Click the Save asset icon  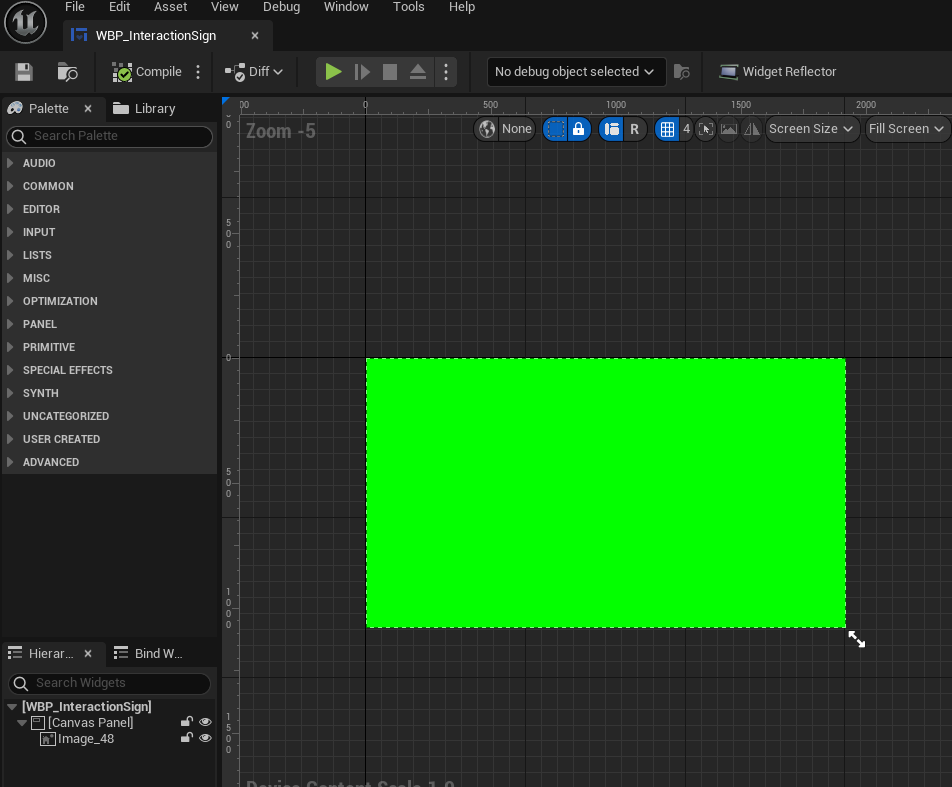[24, 72]
